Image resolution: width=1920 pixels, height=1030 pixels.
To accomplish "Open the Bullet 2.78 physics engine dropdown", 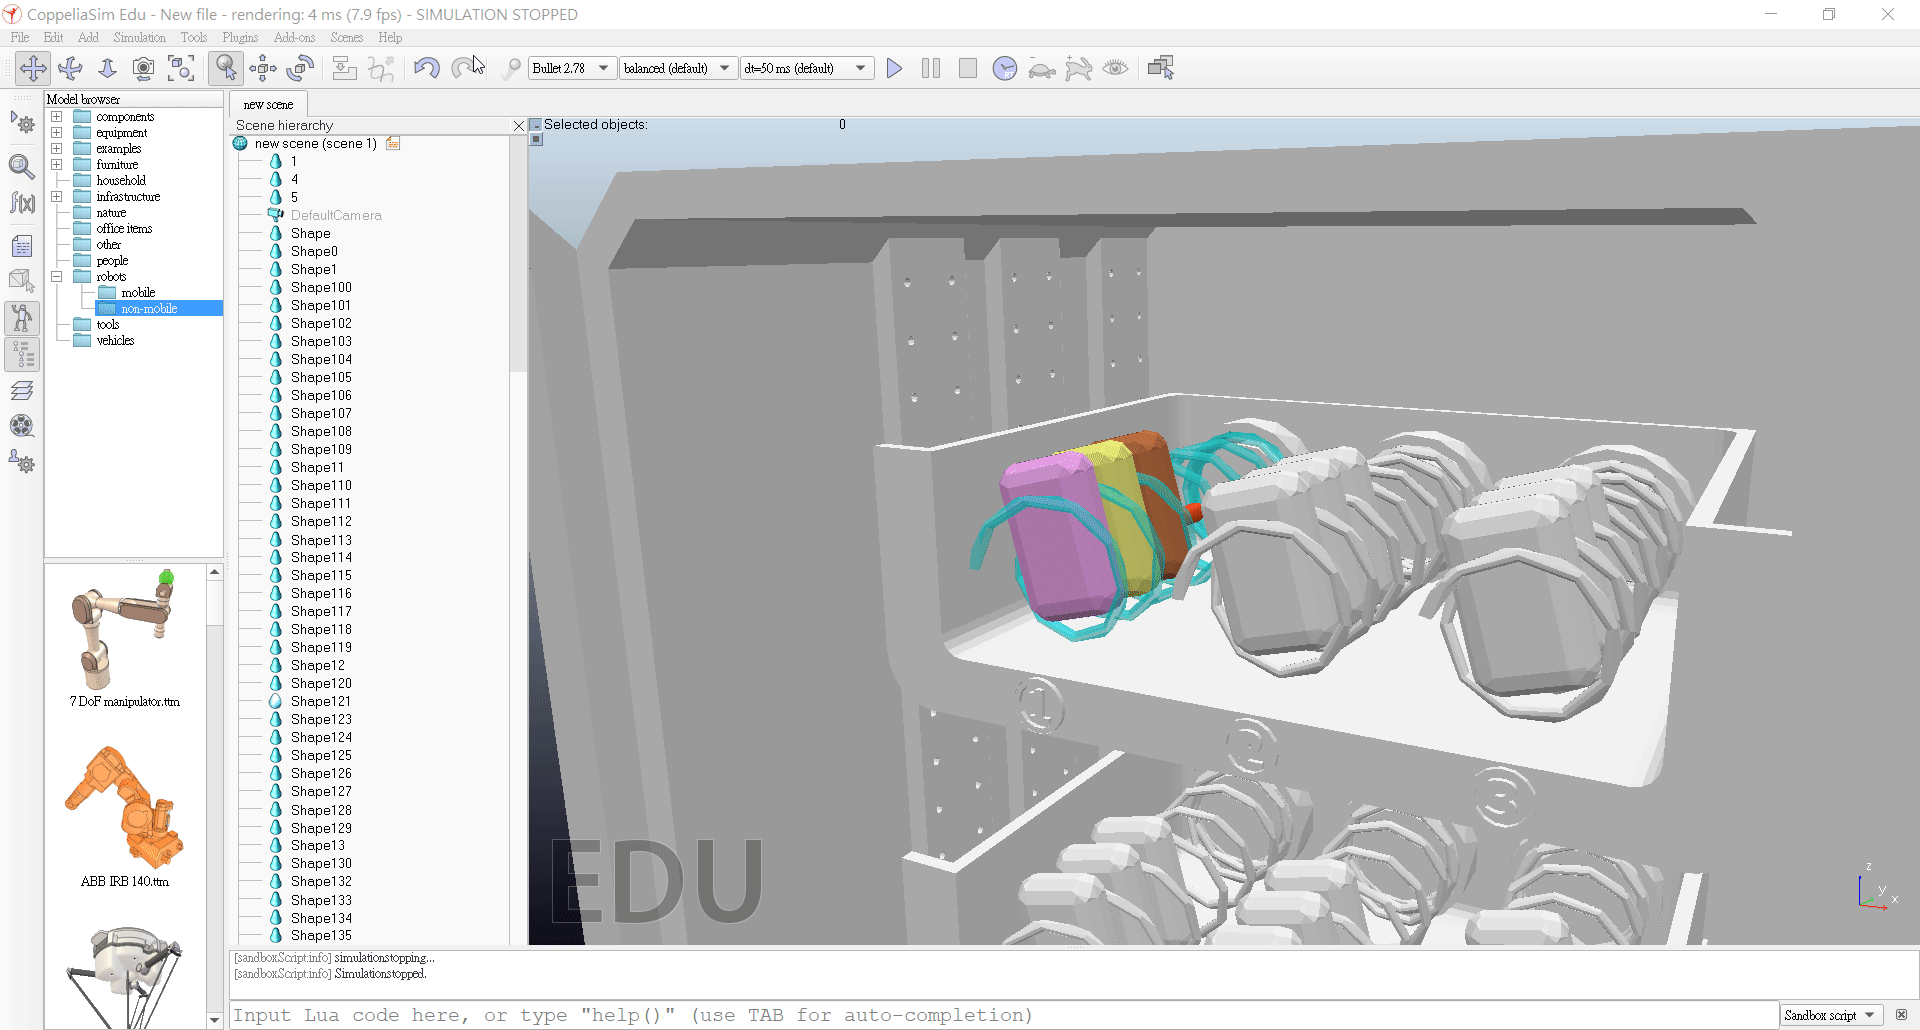I will coord(571,68).
